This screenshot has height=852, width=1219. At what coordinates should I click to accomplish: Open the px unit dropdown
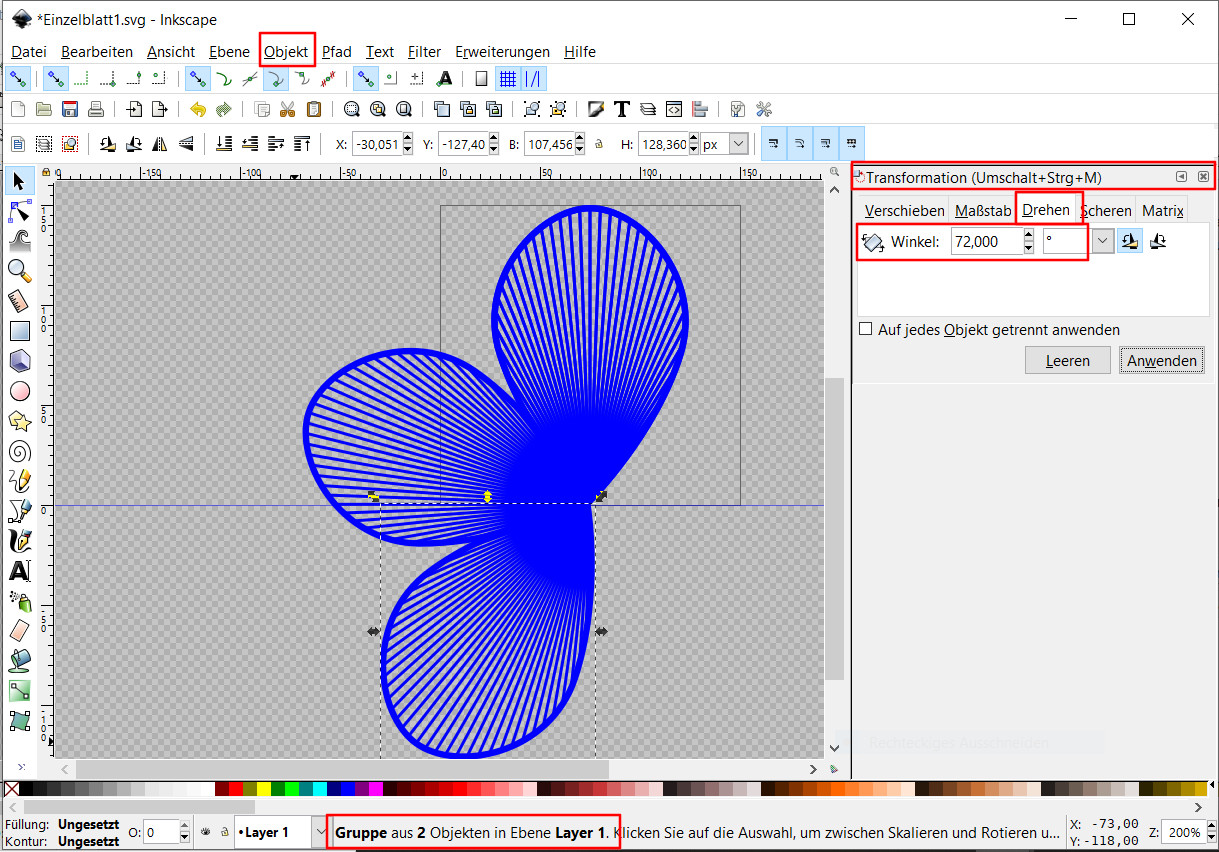click(x=738, y=144)
